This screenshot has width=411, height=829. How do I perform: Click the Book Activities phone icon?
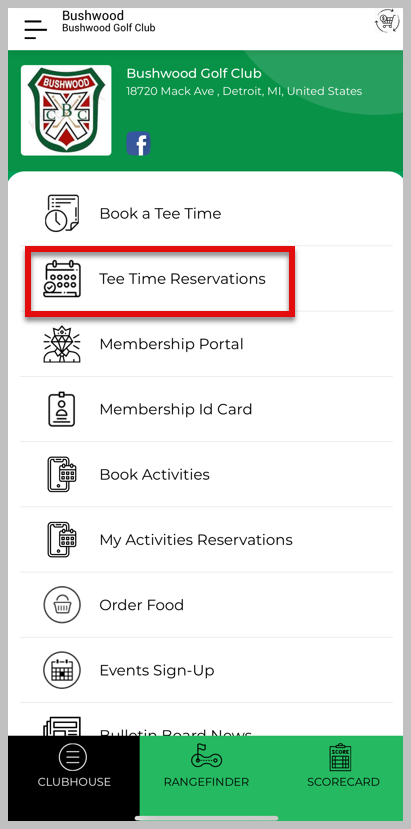coord(62,474)
